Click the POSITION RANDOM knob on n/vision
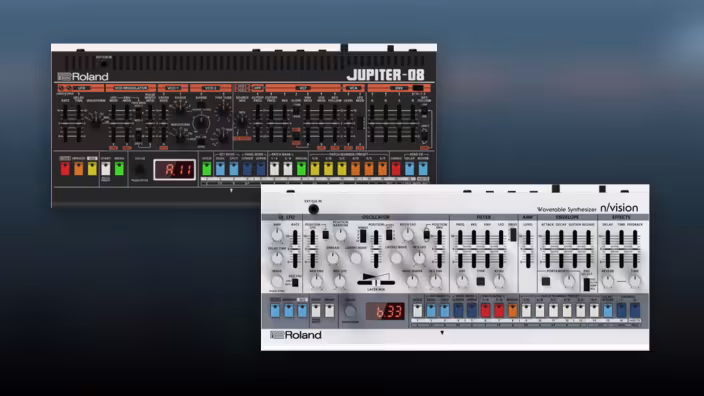The height and width of the screenshot is (396, 704). pyautogui.click(x=341, y=234)
